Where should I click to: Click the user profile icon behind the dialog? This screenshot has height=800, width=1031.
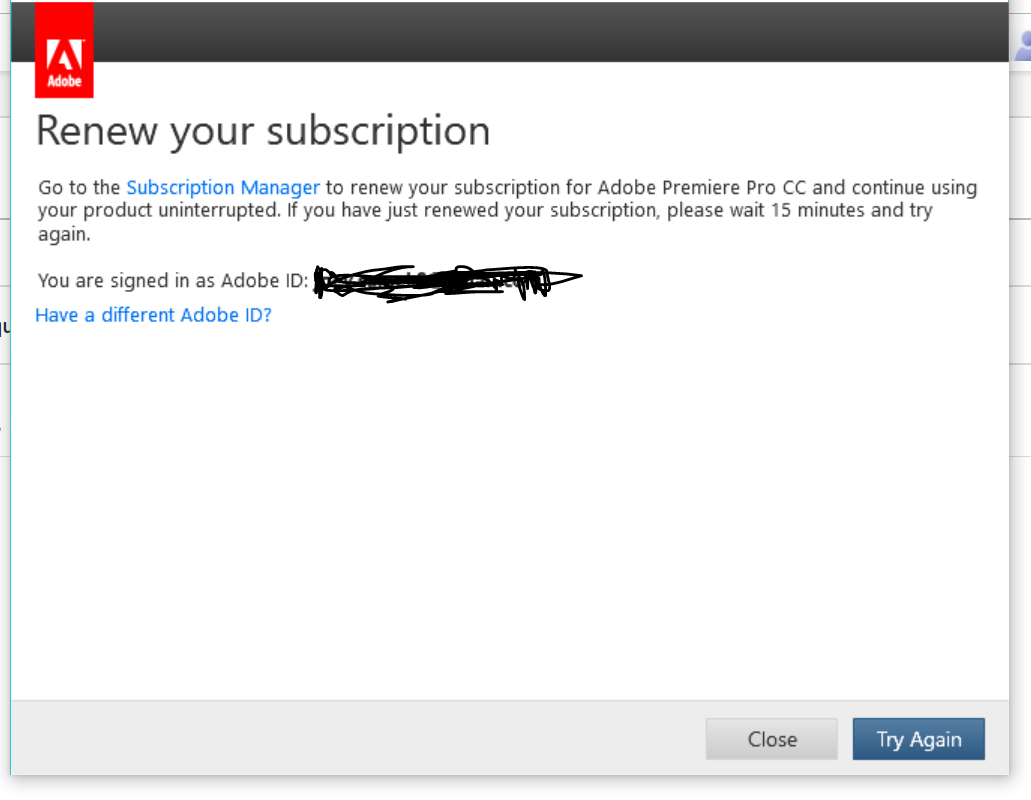click(x=1023, y=45)
